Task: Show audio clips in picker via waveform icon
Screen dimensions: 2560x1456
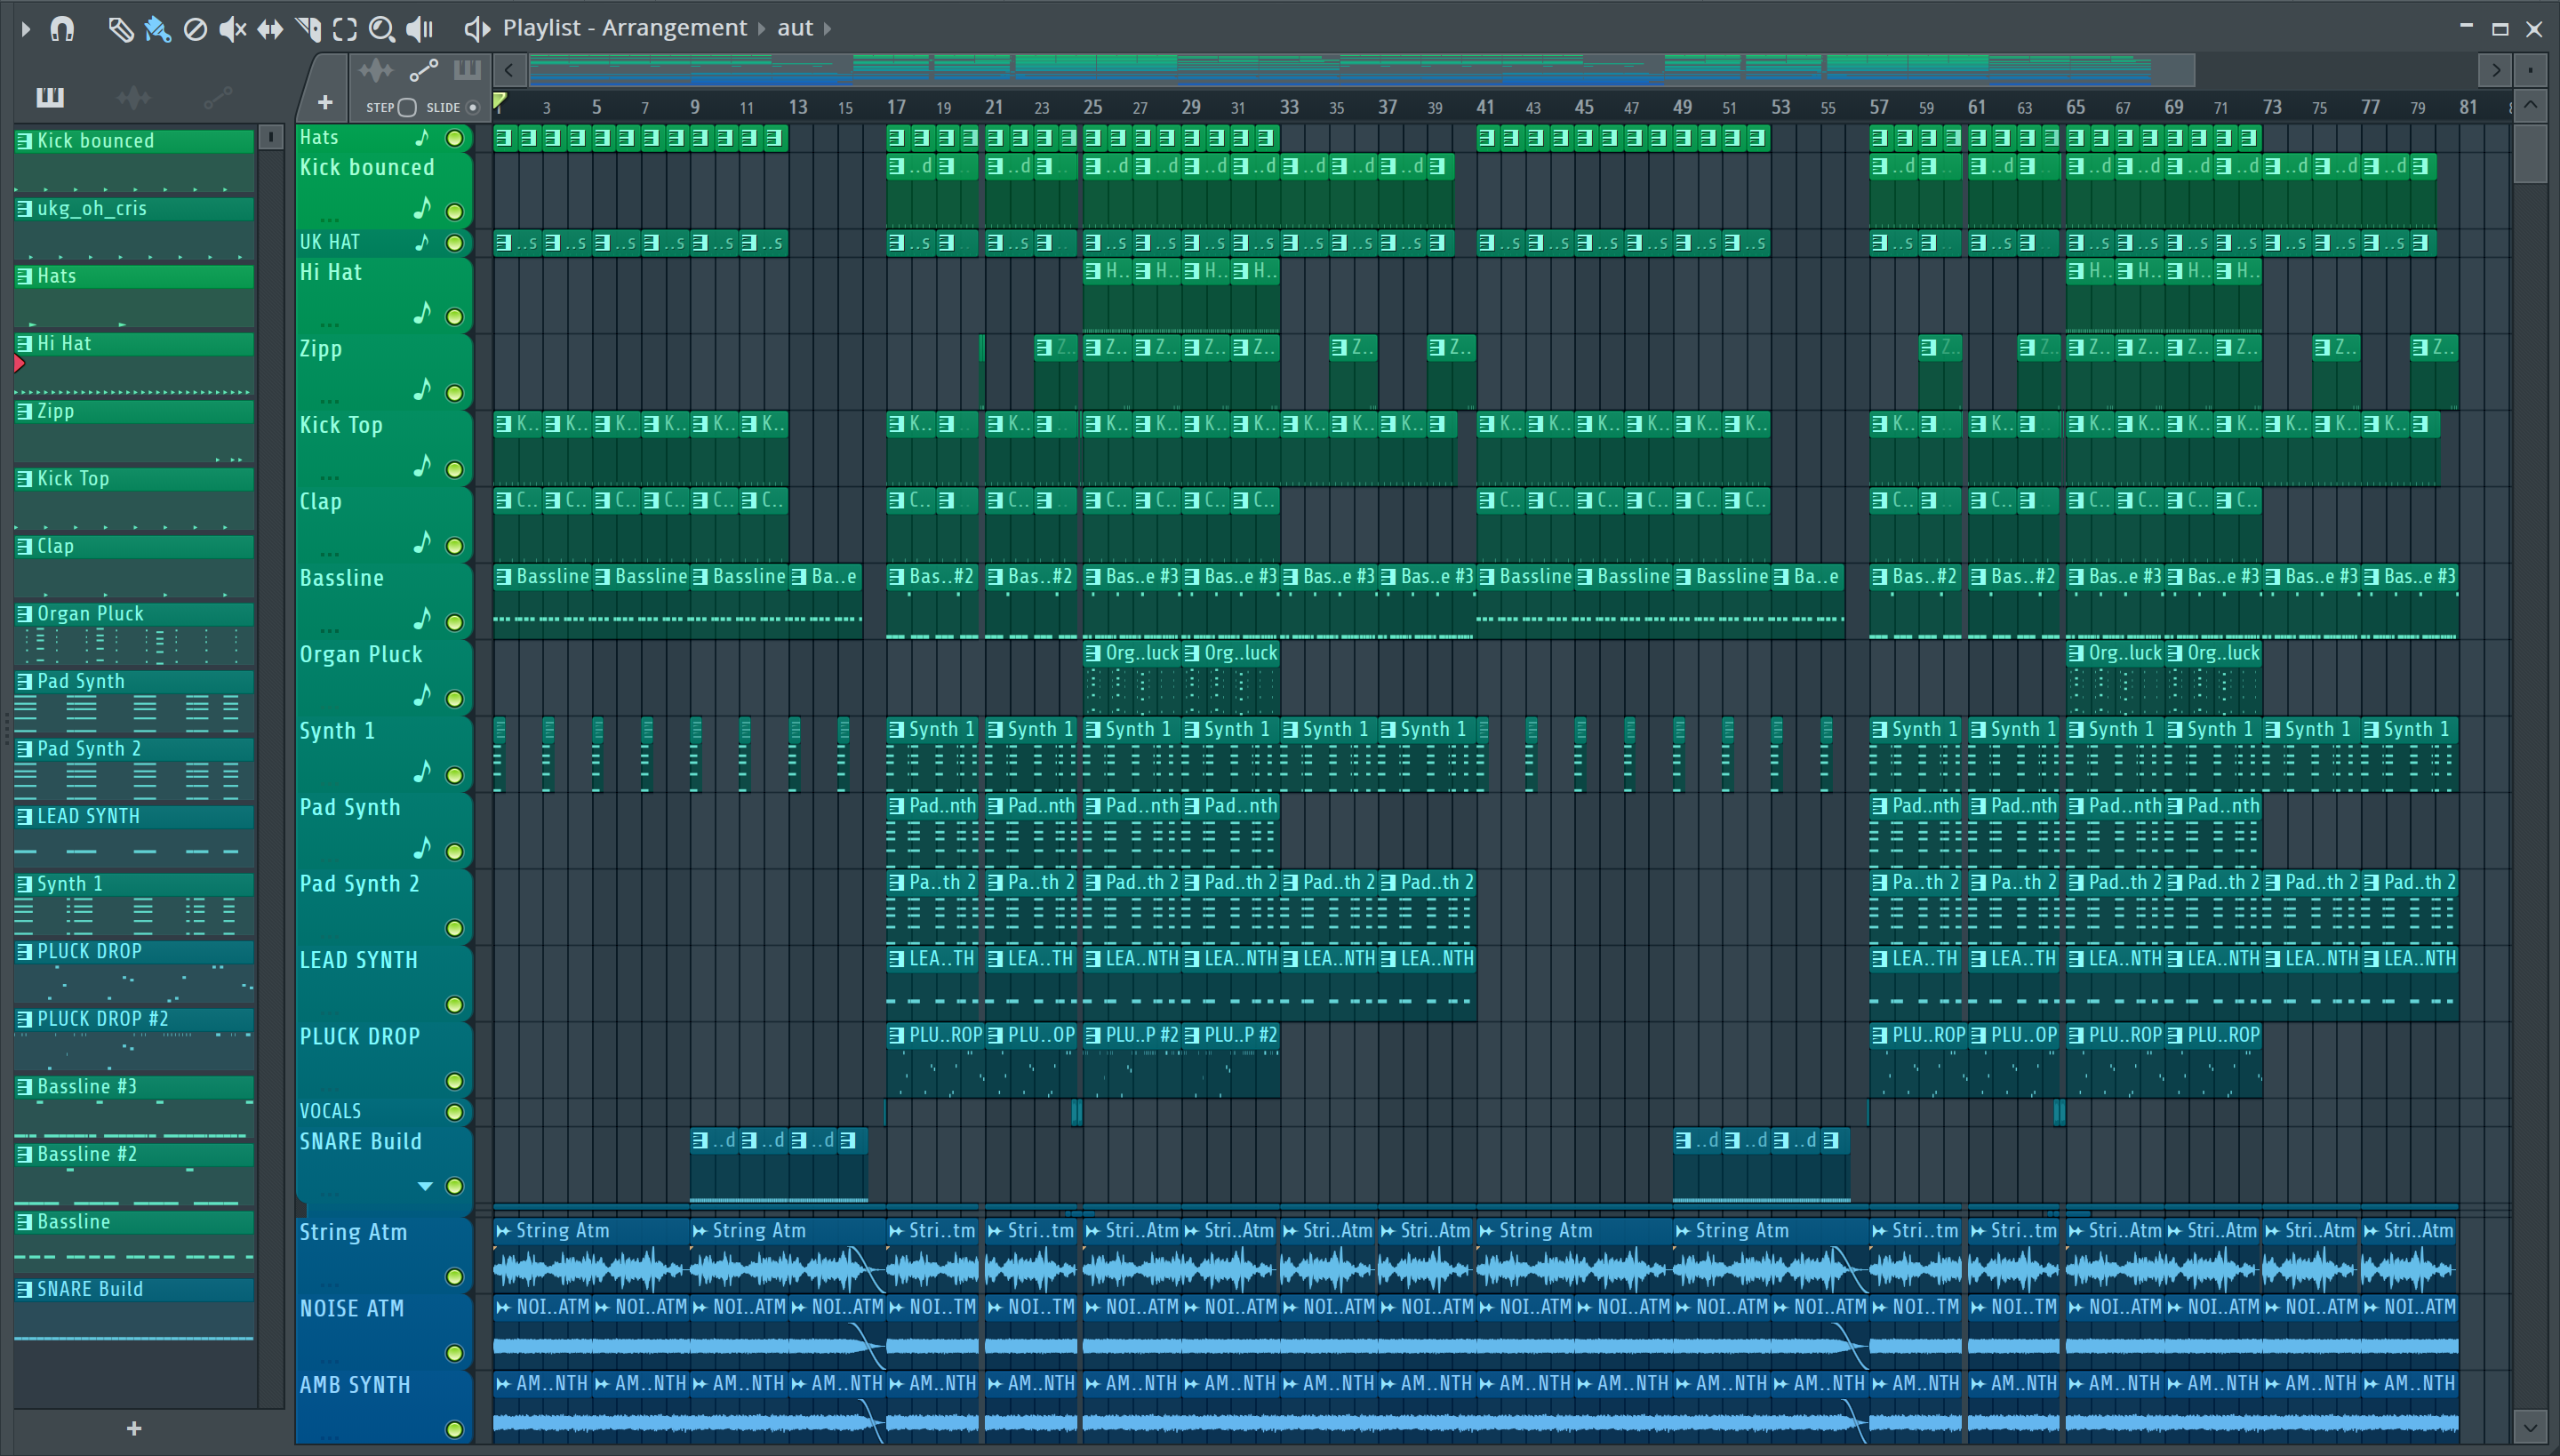Action: click(x=133, y=97)
